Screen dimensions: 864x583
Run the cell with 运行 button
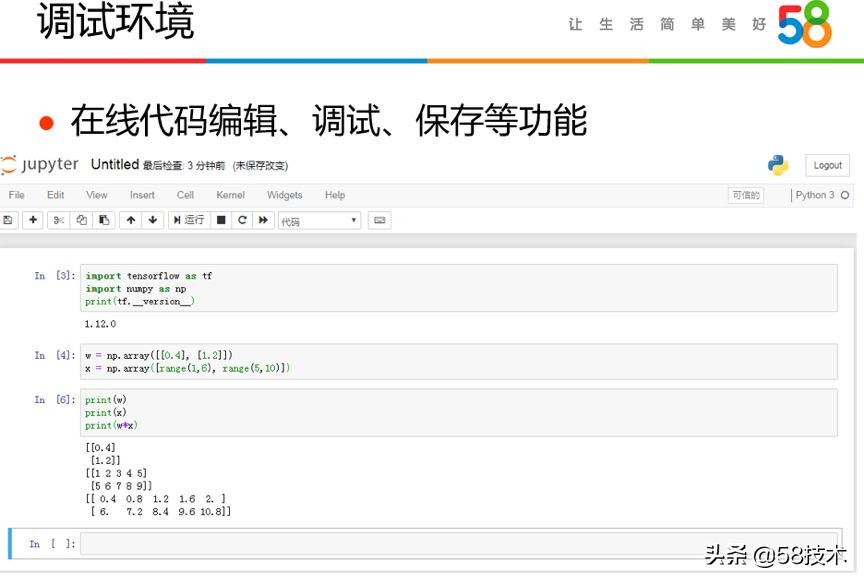(x=189, y=220)
